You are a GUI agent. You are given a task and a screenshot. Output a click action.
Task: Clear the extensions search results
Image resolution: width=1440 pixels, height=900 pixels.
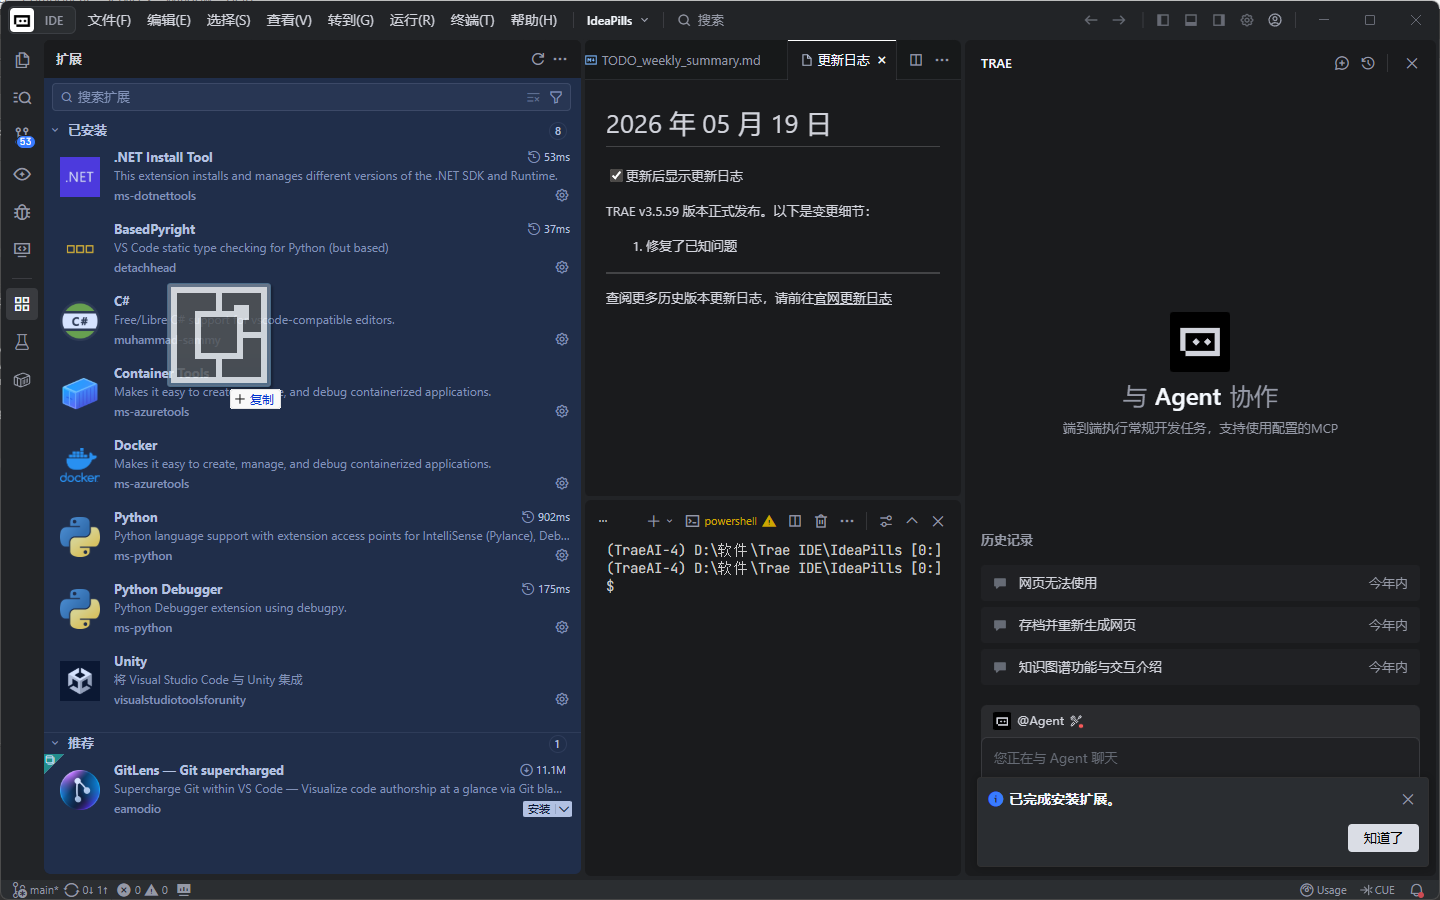533,97
